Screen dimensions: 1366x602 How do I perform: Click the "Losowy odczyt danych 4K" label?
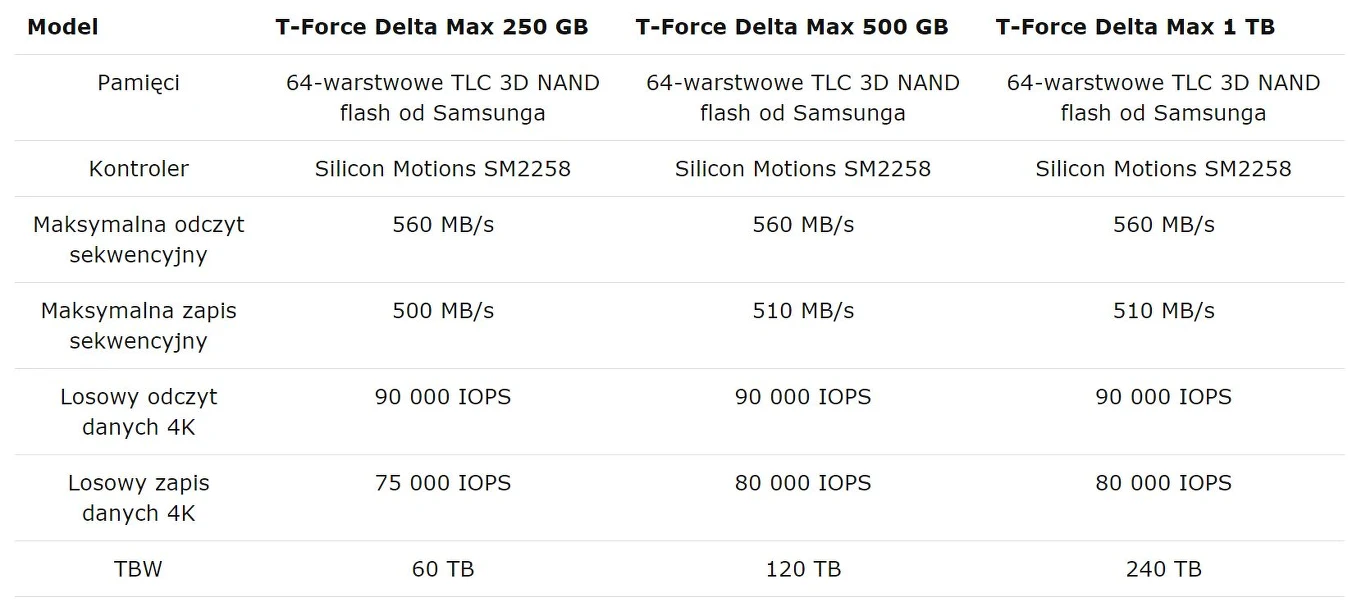coord(139,412)
